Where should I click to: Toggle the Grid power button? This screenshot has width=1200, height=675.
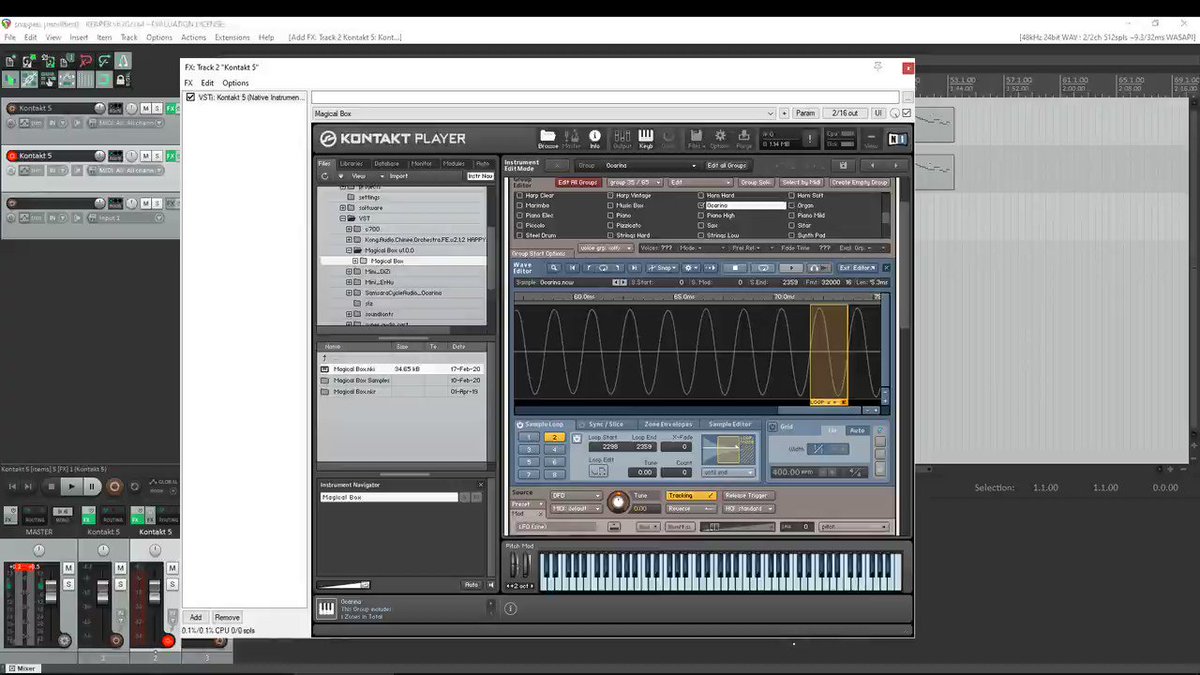[x=772, y=426]
